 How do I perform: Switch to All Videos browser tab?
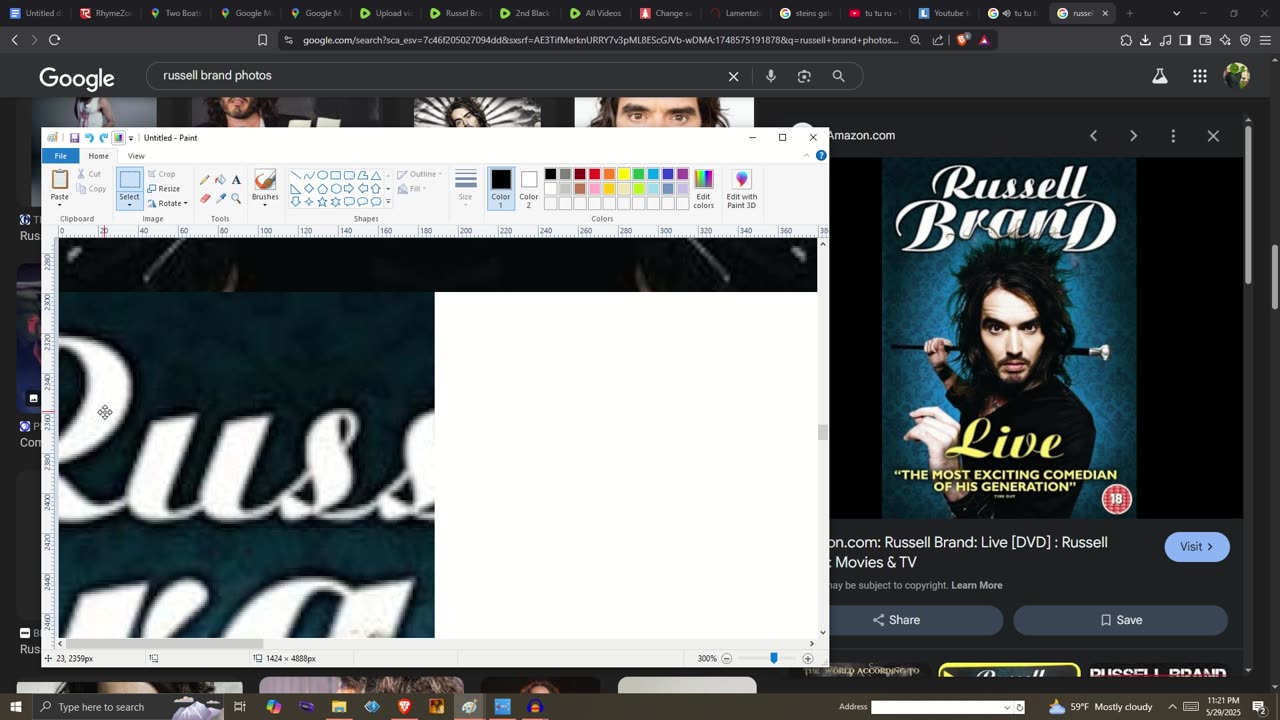(595, 13)
